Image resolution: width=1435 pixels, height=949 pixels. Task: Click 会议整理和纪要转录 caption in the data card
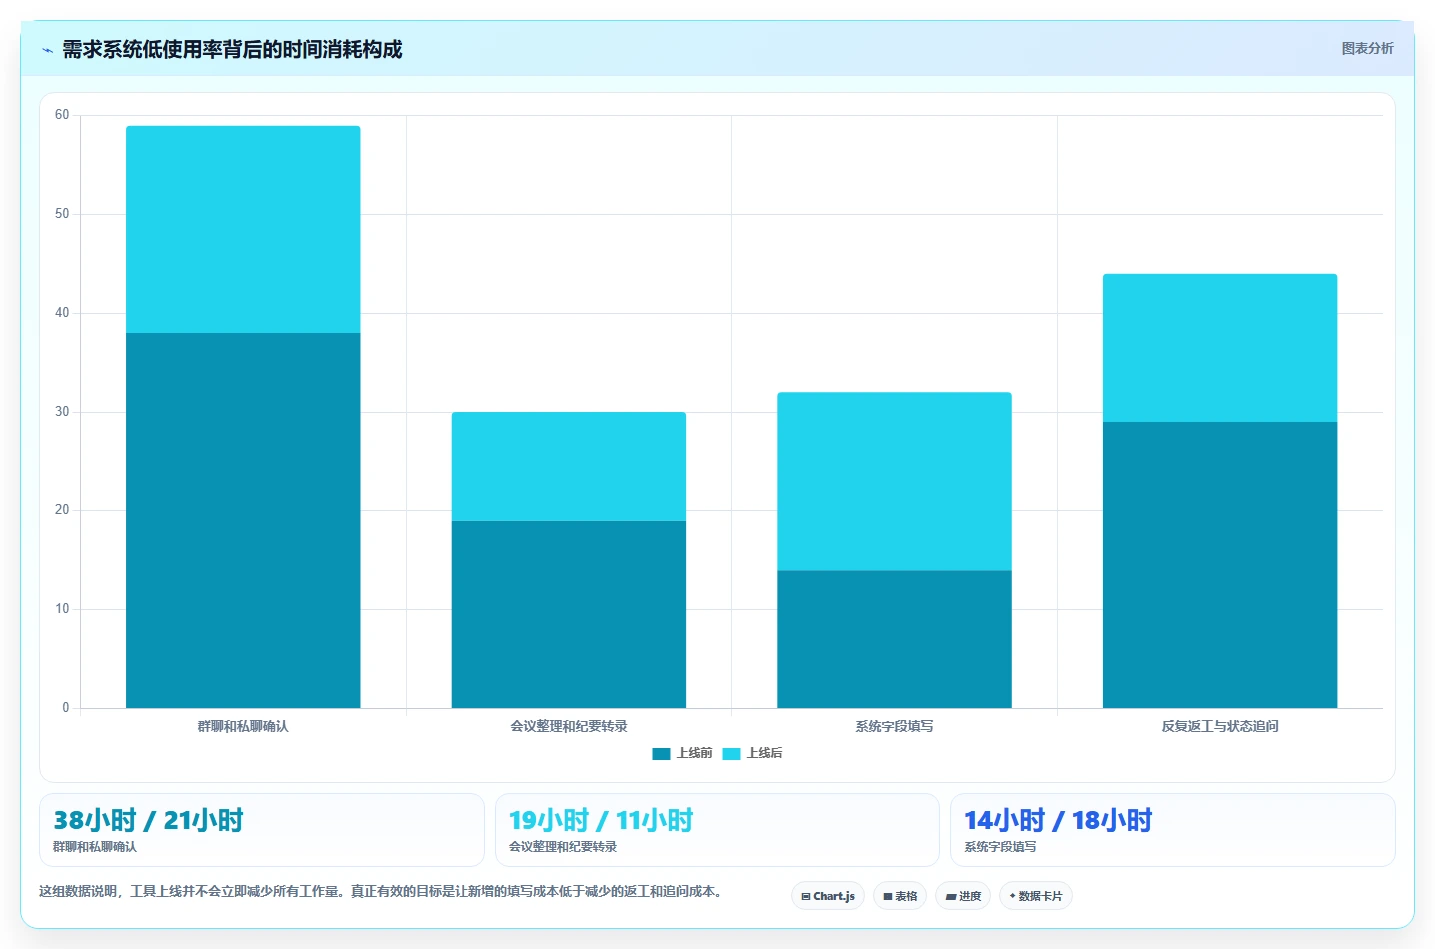pos(563,847)
